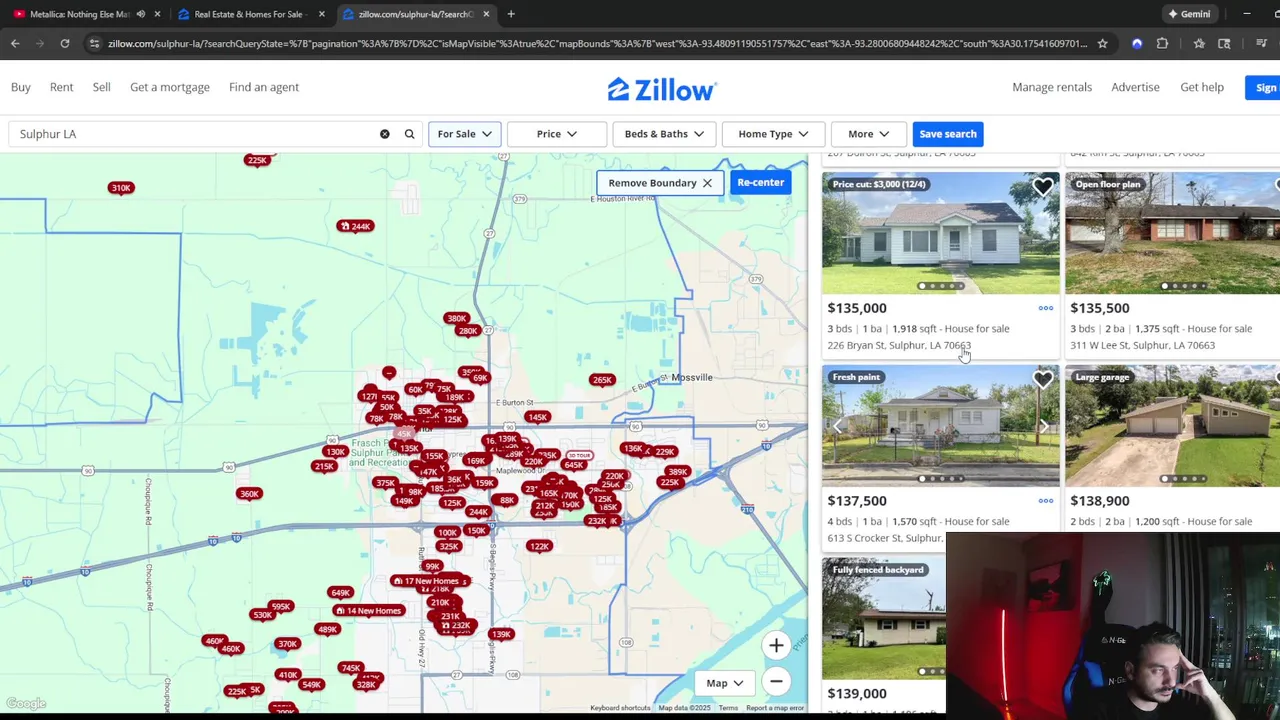
Task: Open the Beds & Baths filter
Action: pyautogui.click(x=664, y=134)
